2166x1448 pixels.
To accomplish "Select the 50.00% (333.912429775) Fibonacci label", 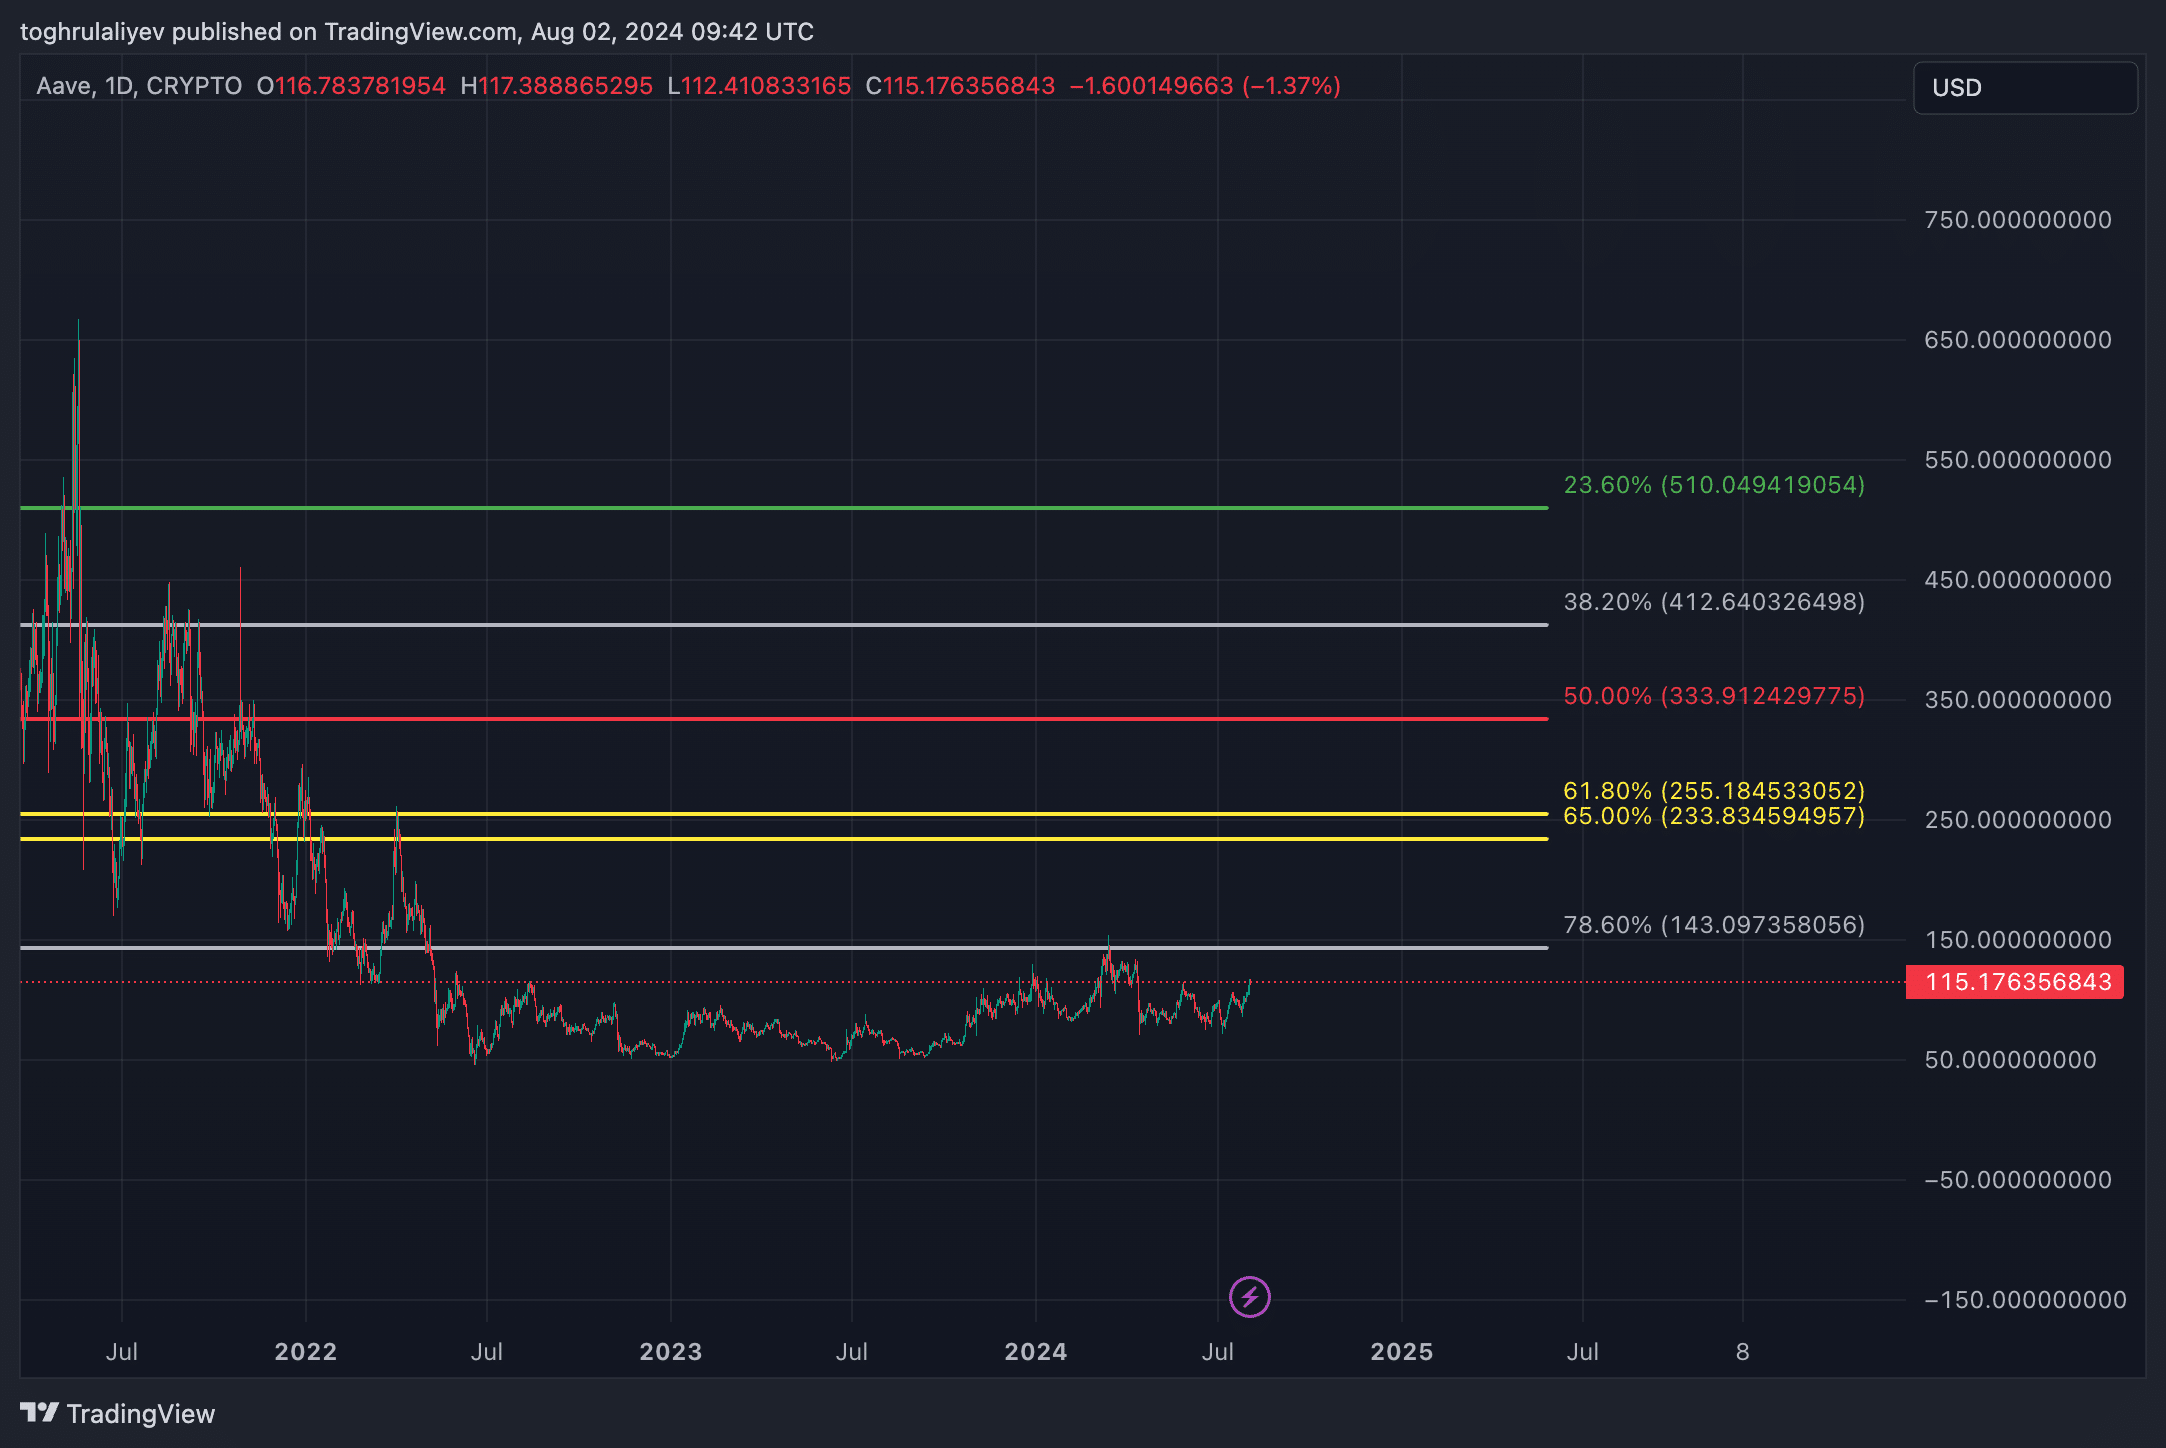I will pyautogui.click(x=1714, y=696).
